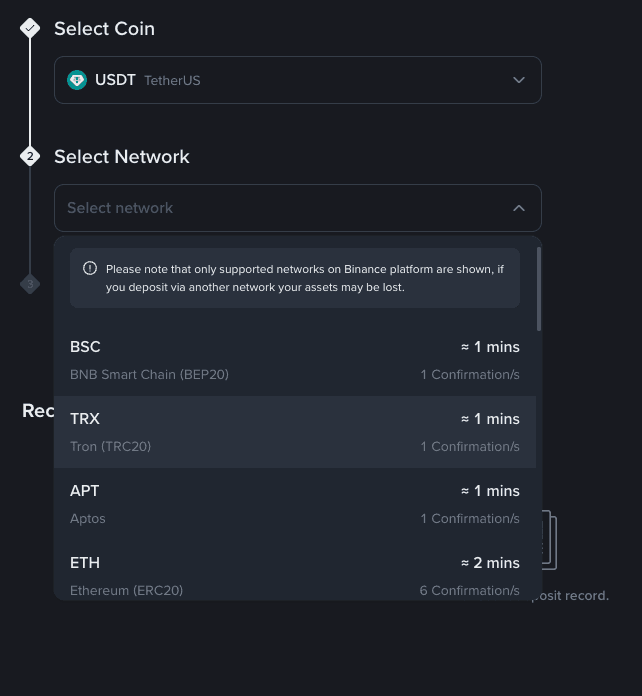
Task: Collapse the network list with up chevron
Action: (519, 208)
